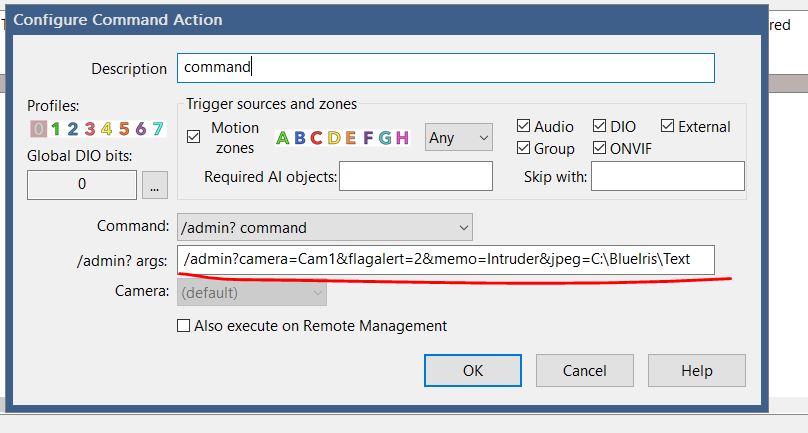This screenshot has height=433, width=808.
Task: Open the Help button
Action: 697,370
